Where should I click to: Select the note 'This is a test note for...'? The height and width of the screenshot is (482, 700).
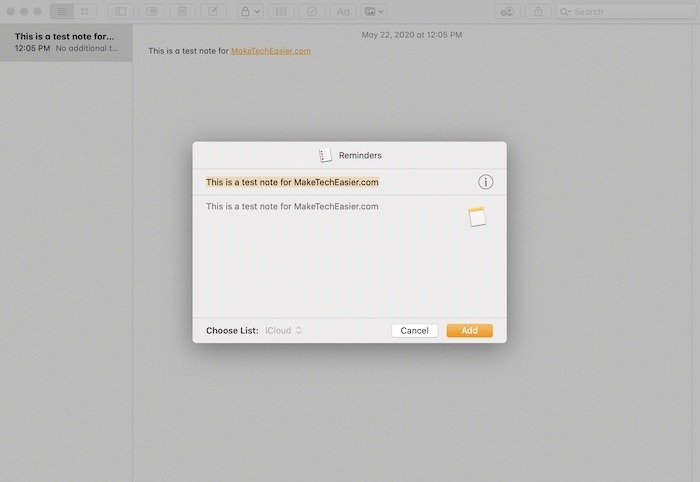[66, 42]
